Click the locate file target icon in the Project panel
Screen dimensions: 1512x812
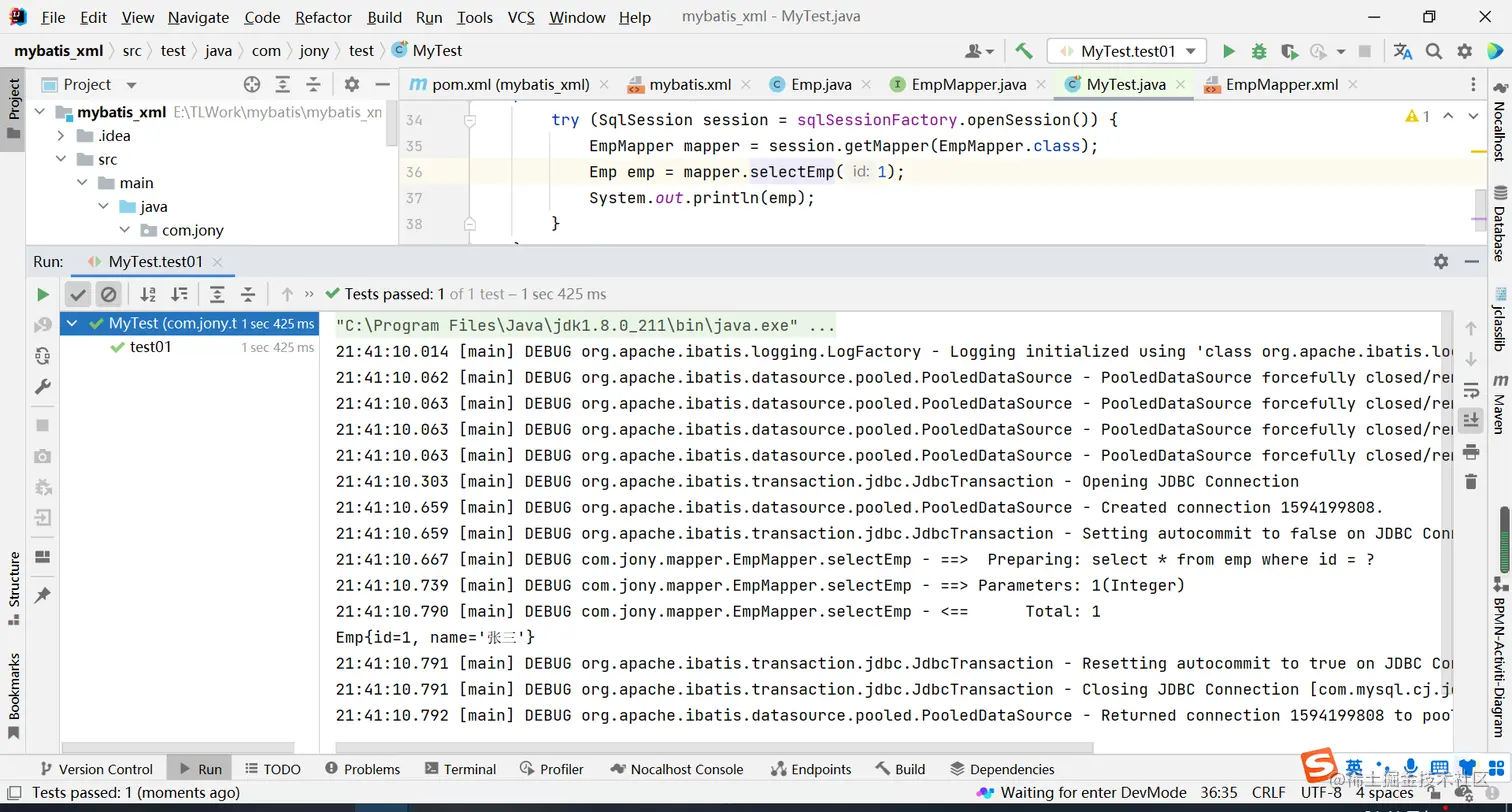(252, 85)
